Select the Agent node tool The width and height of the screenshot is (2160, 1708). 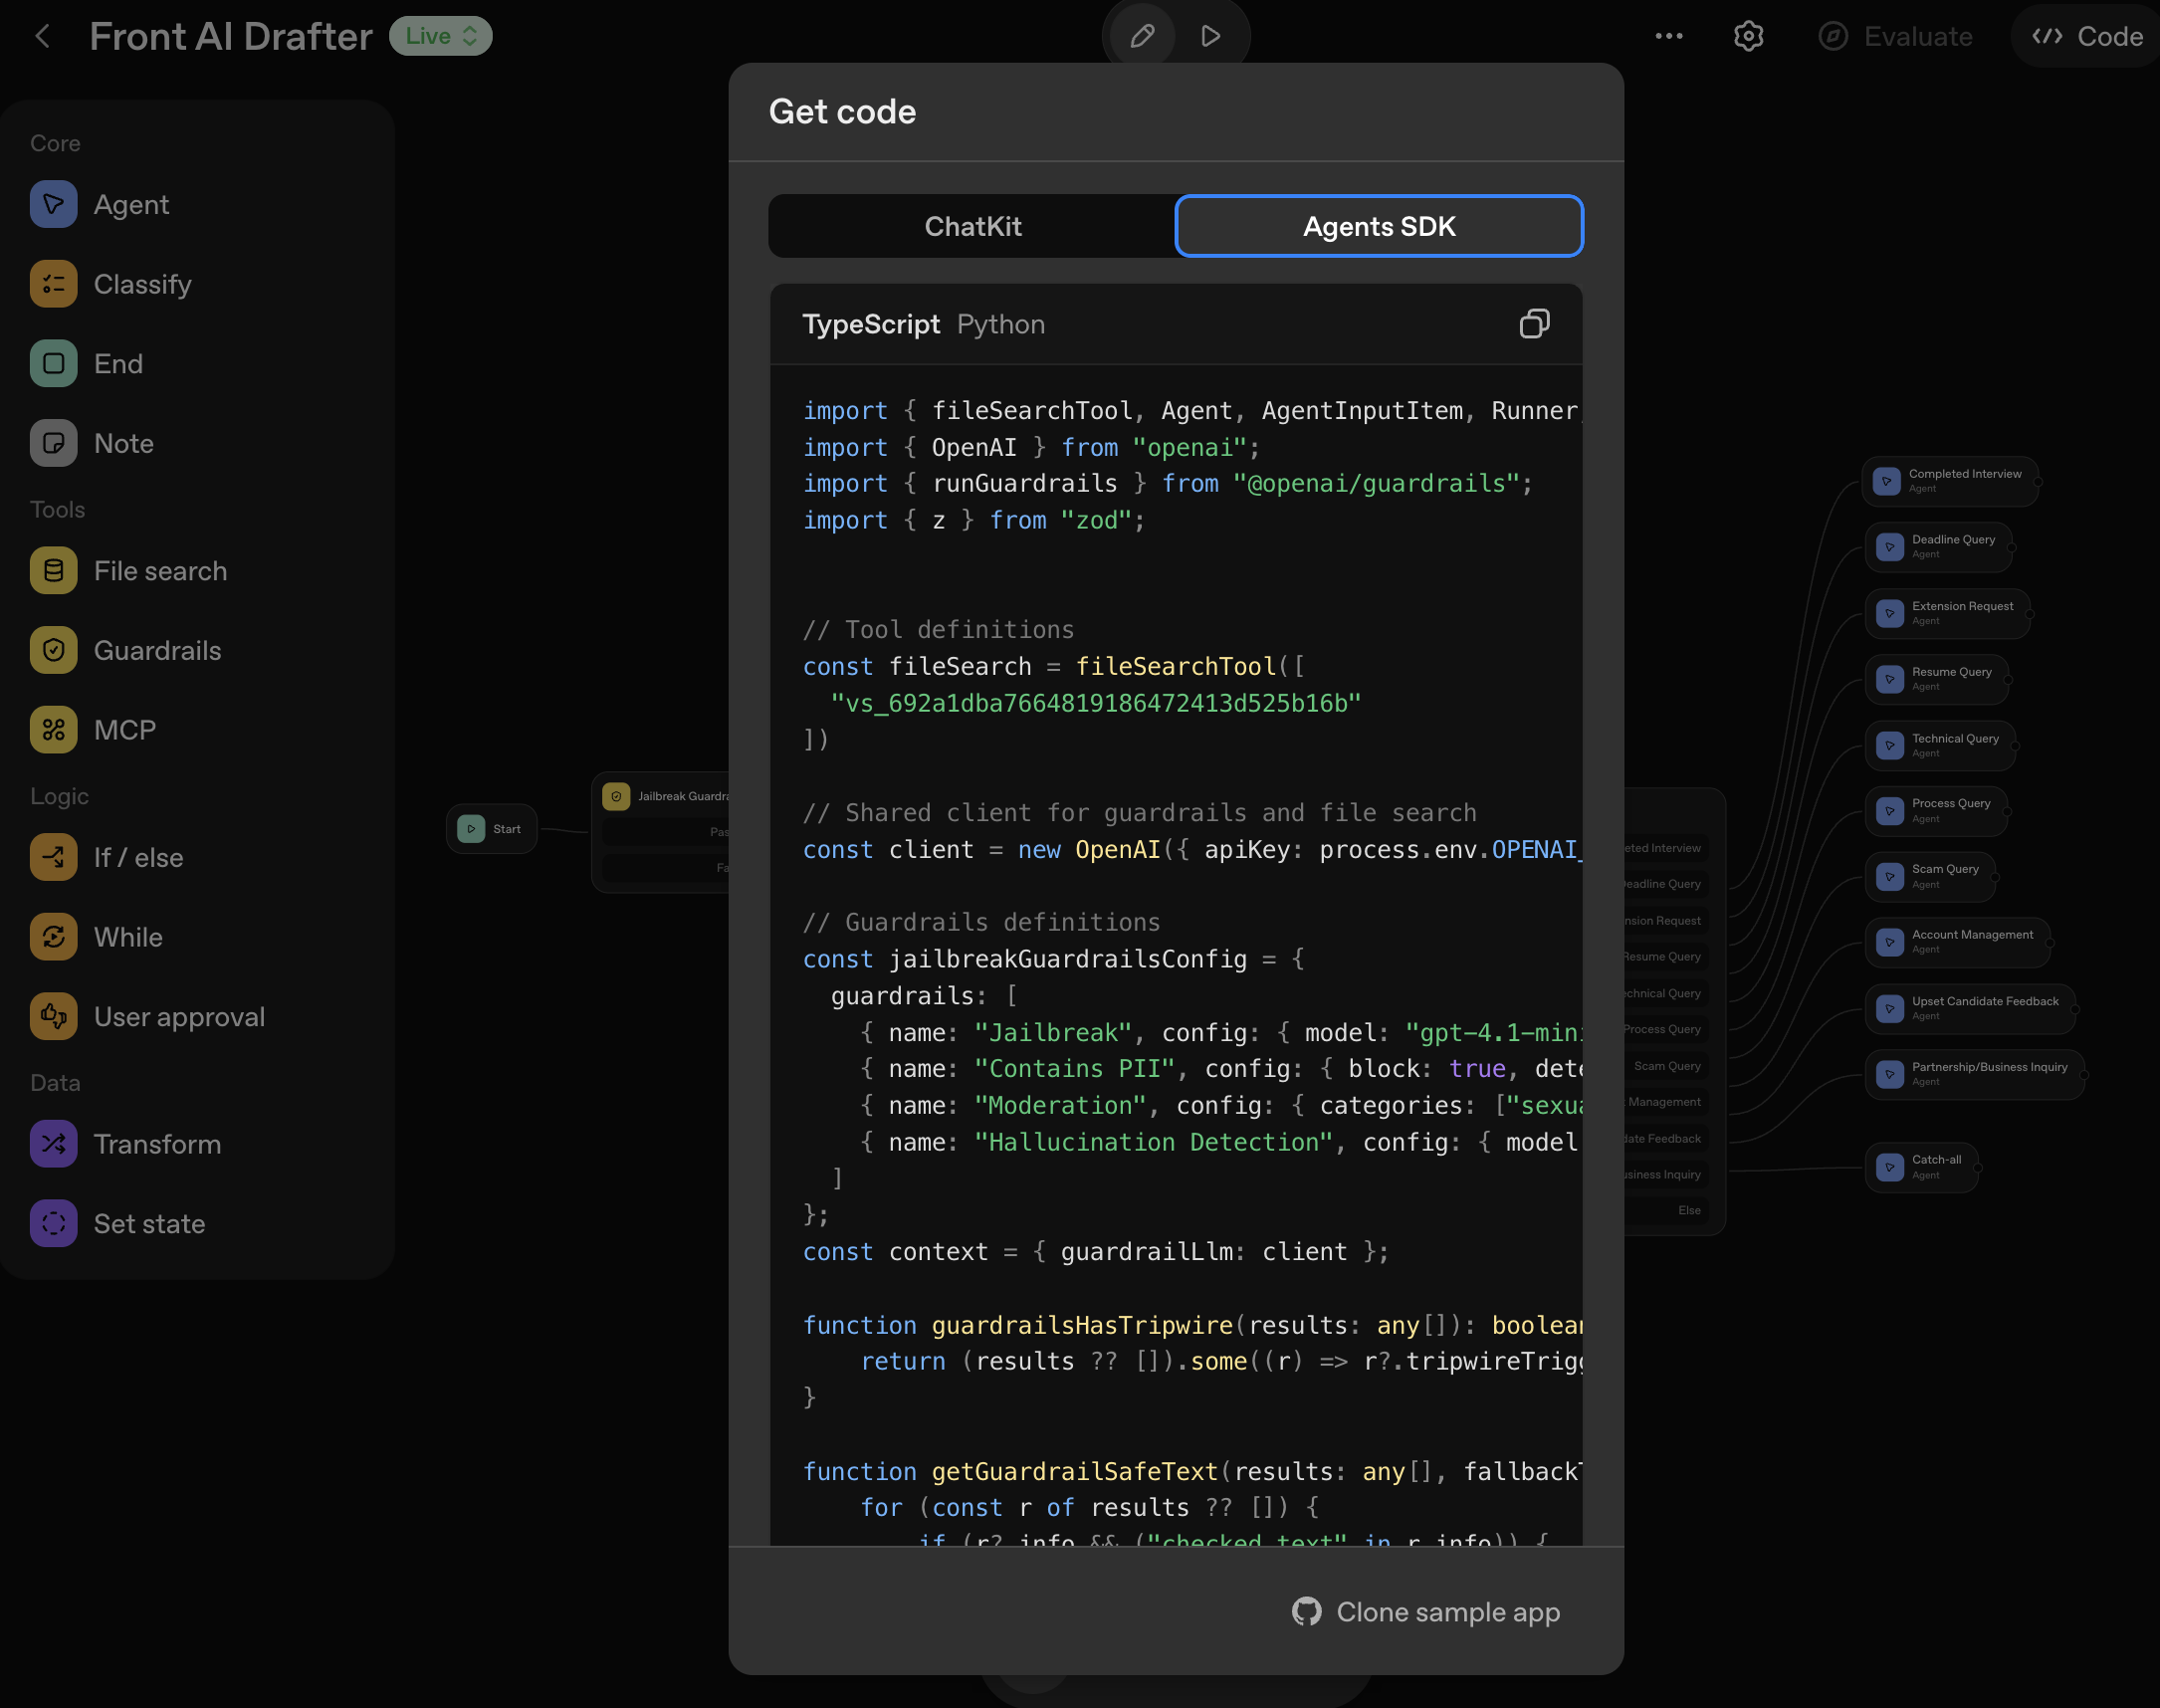[x=131, y=204]
